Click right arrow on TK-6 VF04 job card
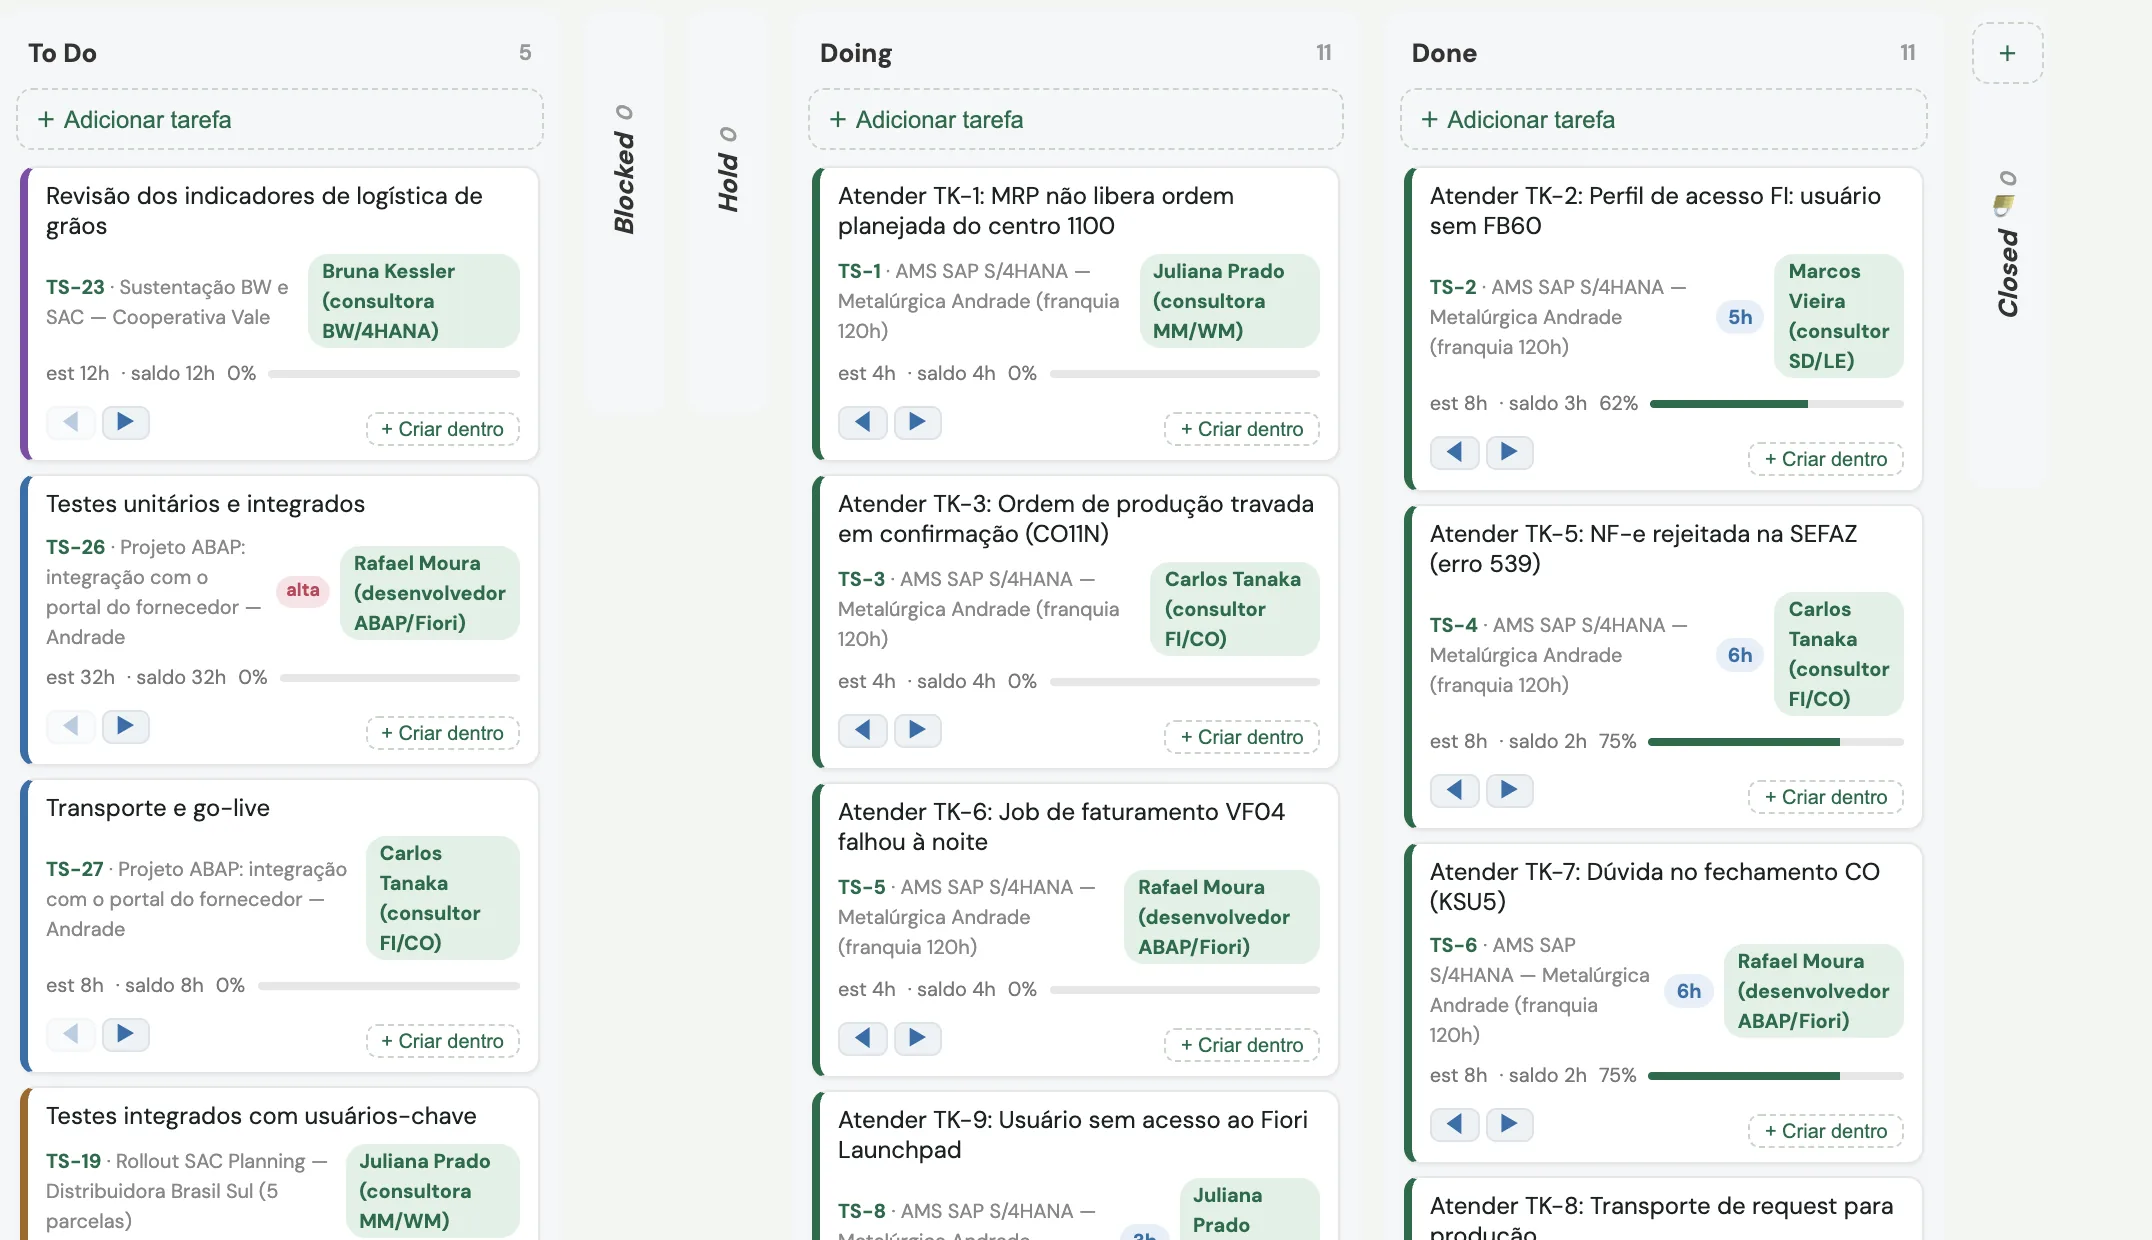The height and width of the screenshot is (1240, 2152). [x=917, y=1038]
